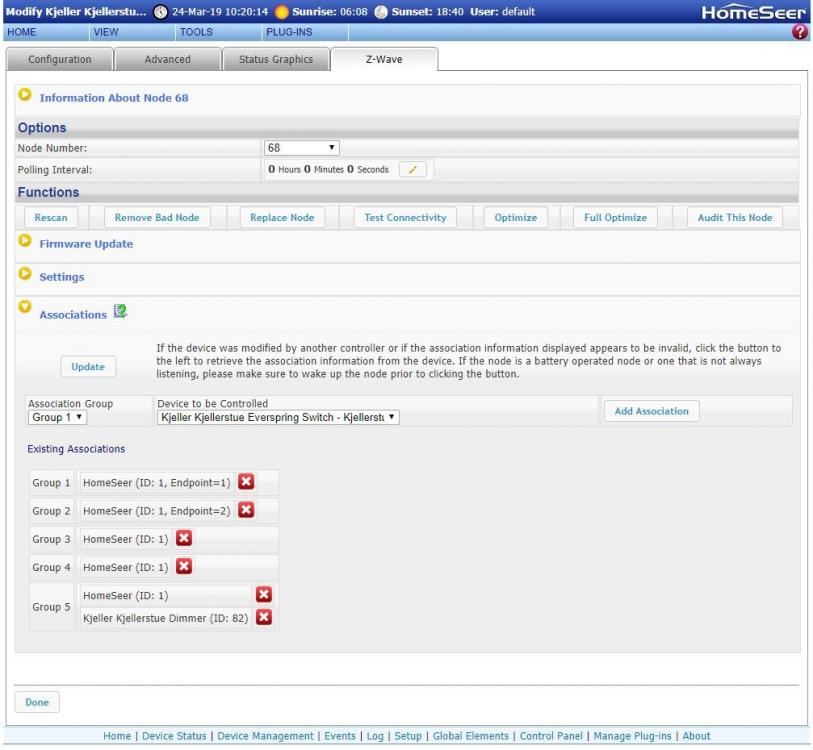813x750 pixels.
Task: Open the Node Number dropdown
Action: pyautogui.click(x=301, y=148)
